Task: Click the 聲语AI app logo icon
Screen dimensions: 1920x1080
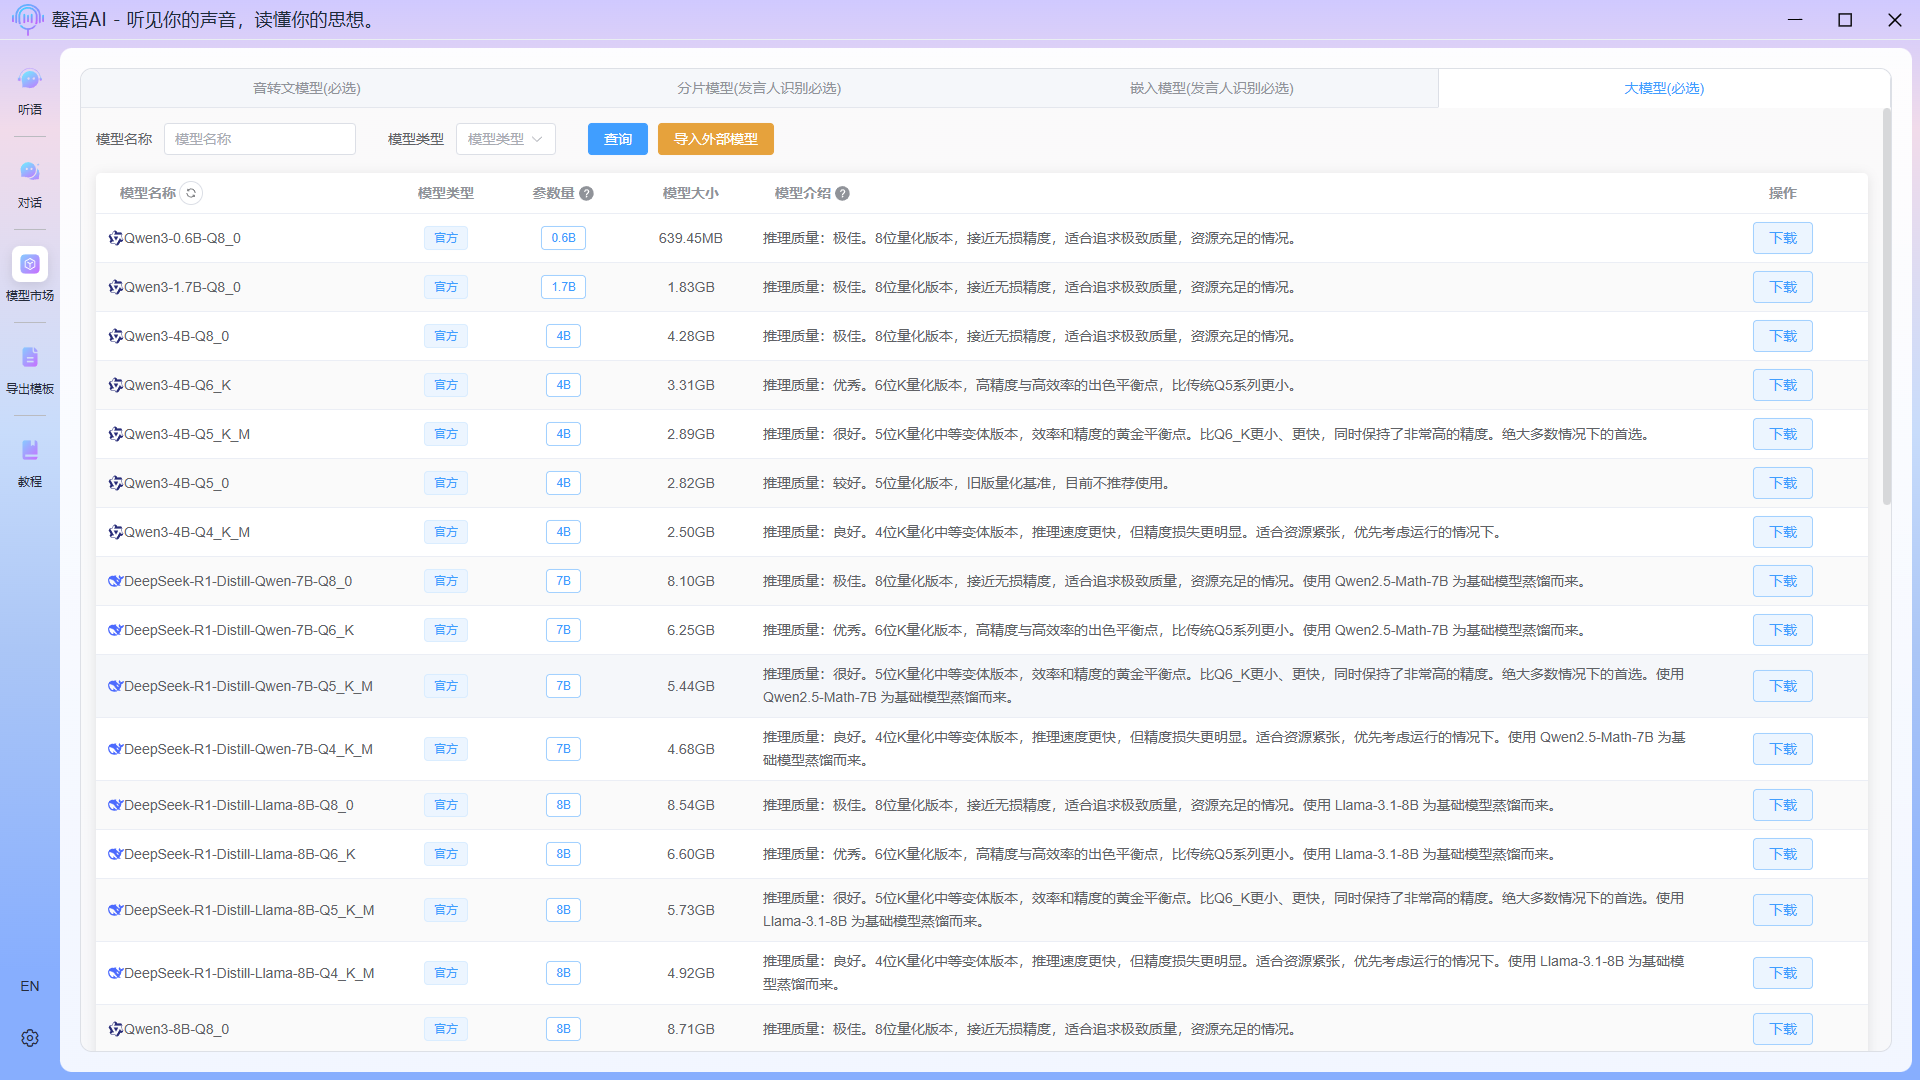Action: pyautogui.click(x=27, y=19)
